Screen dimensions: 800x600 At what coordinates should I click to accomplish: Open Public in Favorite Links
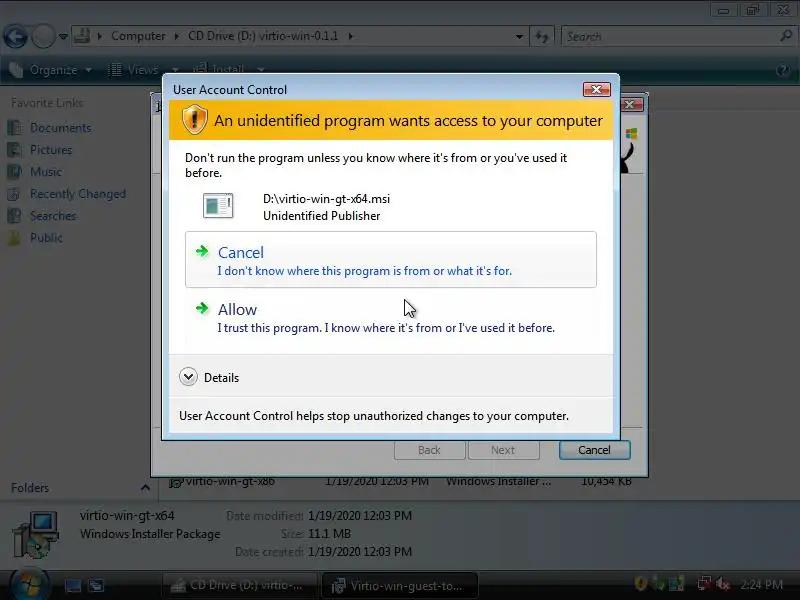(46, 238)
